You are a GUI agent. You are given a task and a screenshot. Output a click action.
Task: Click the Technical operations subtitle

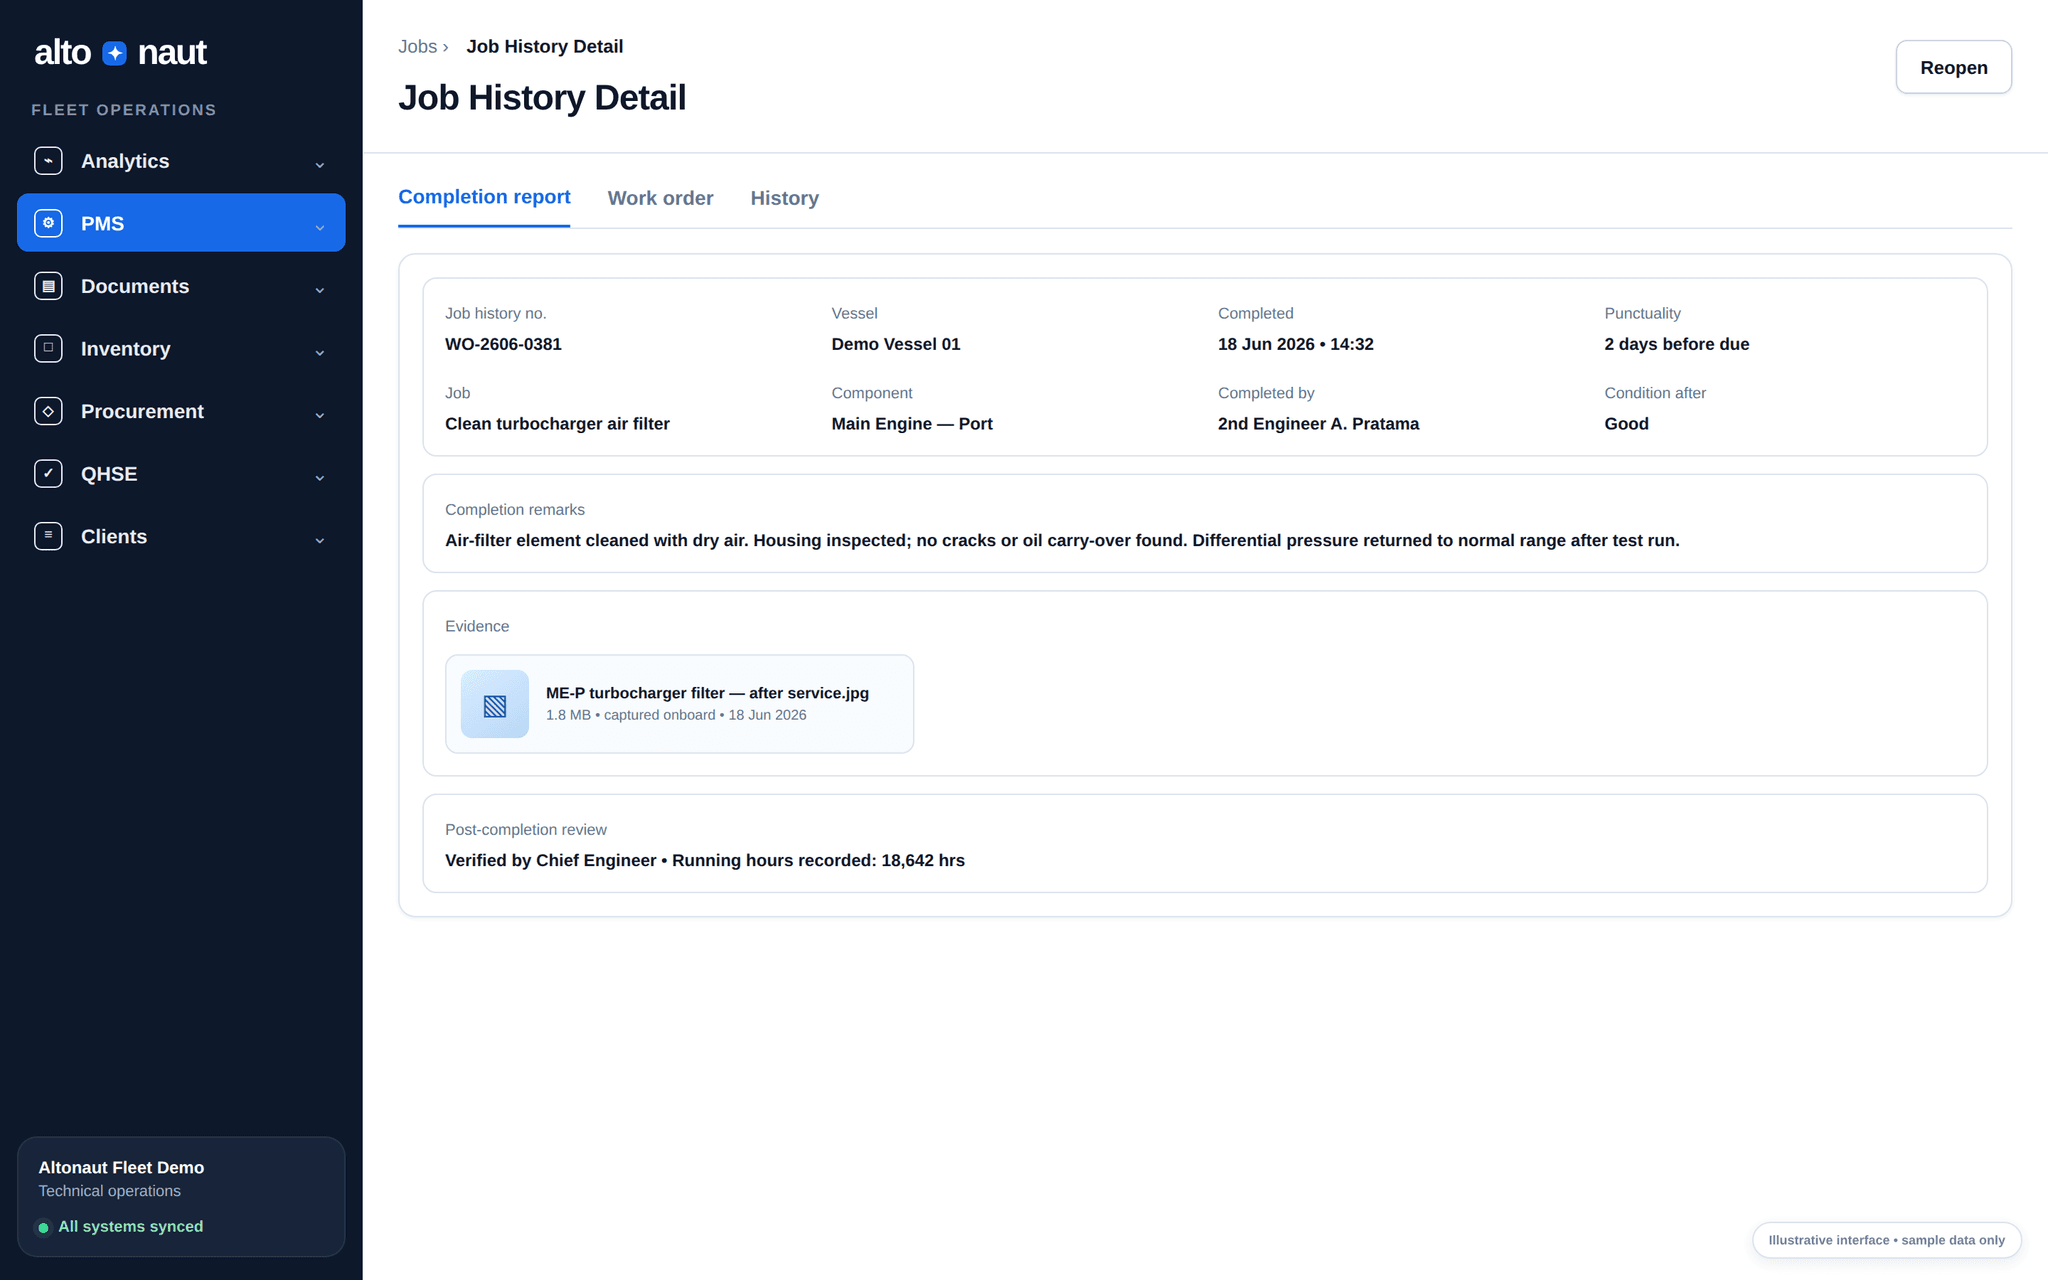(109, 1191)
